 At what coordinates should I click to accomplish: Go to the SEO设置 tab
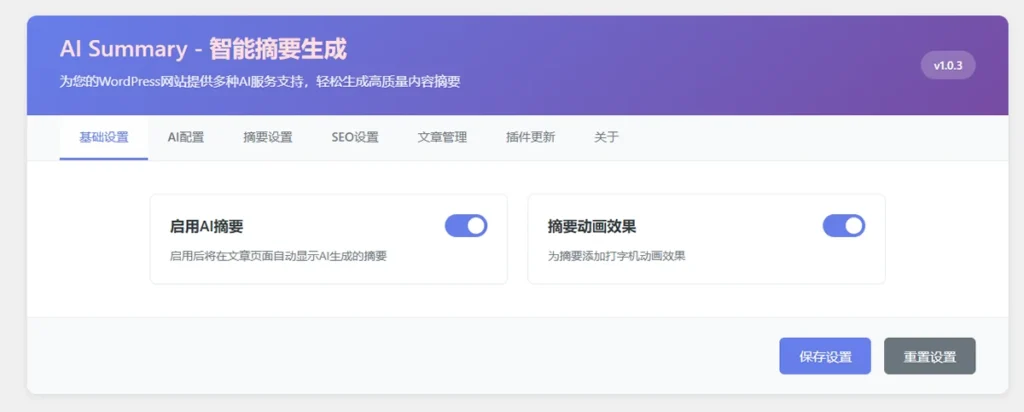coord(355,138)
